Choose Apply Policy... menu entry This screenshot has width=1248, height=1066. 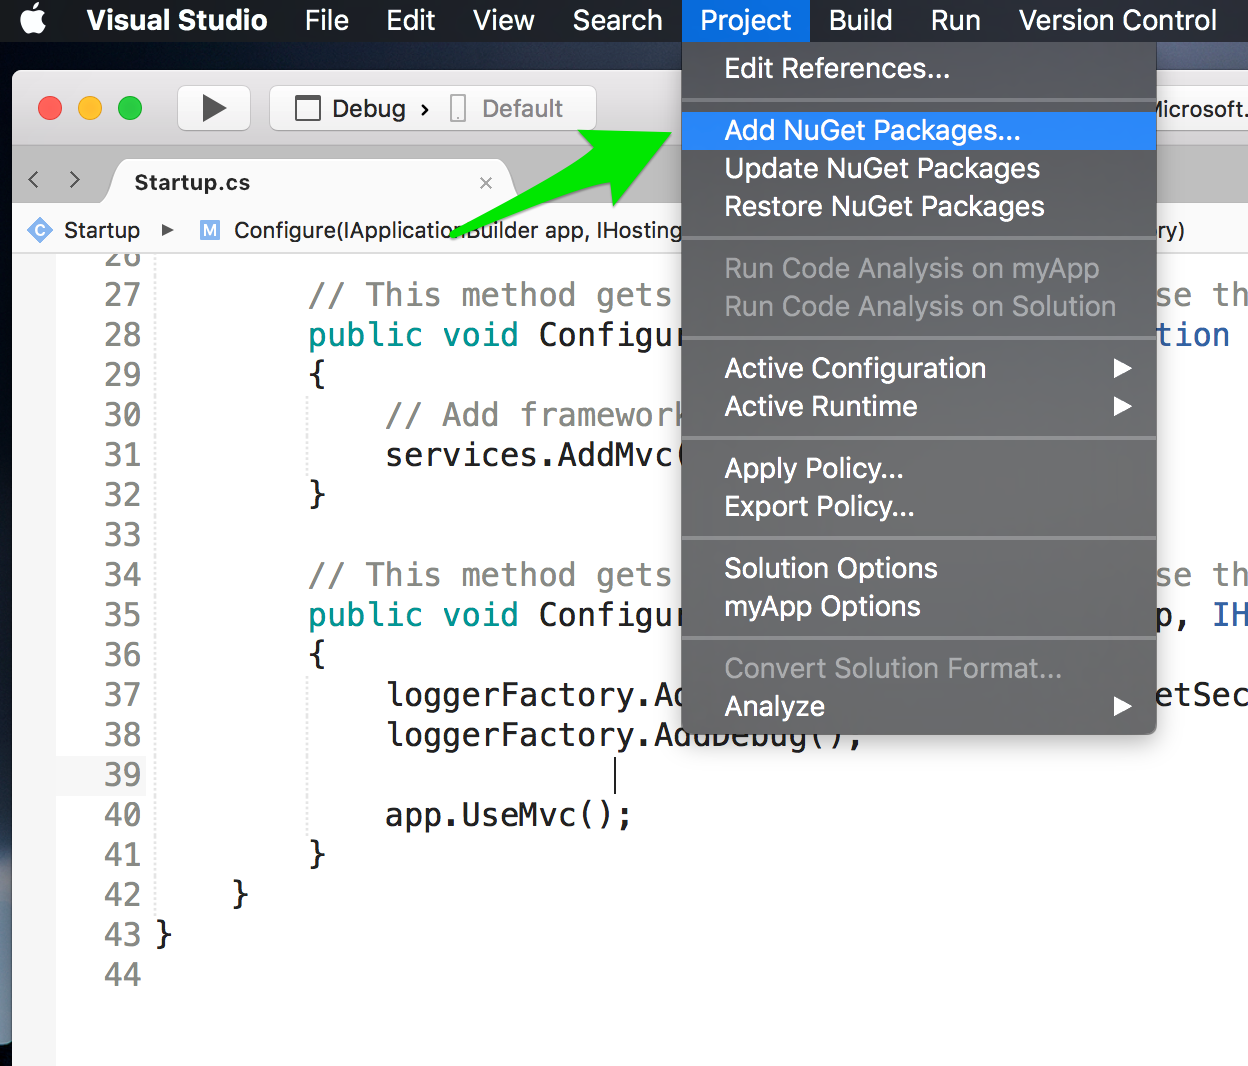[x=918, y=468]
